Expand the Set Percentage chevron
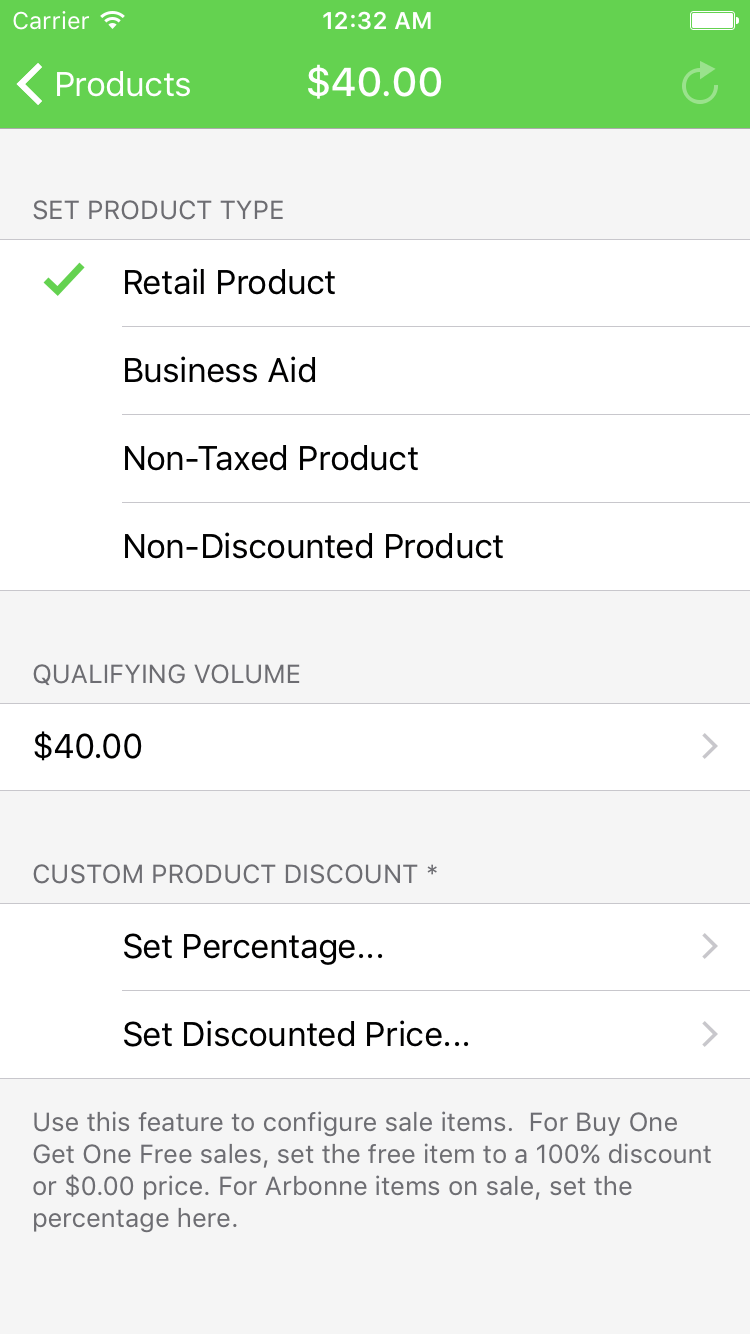 (x=710, y=946)
